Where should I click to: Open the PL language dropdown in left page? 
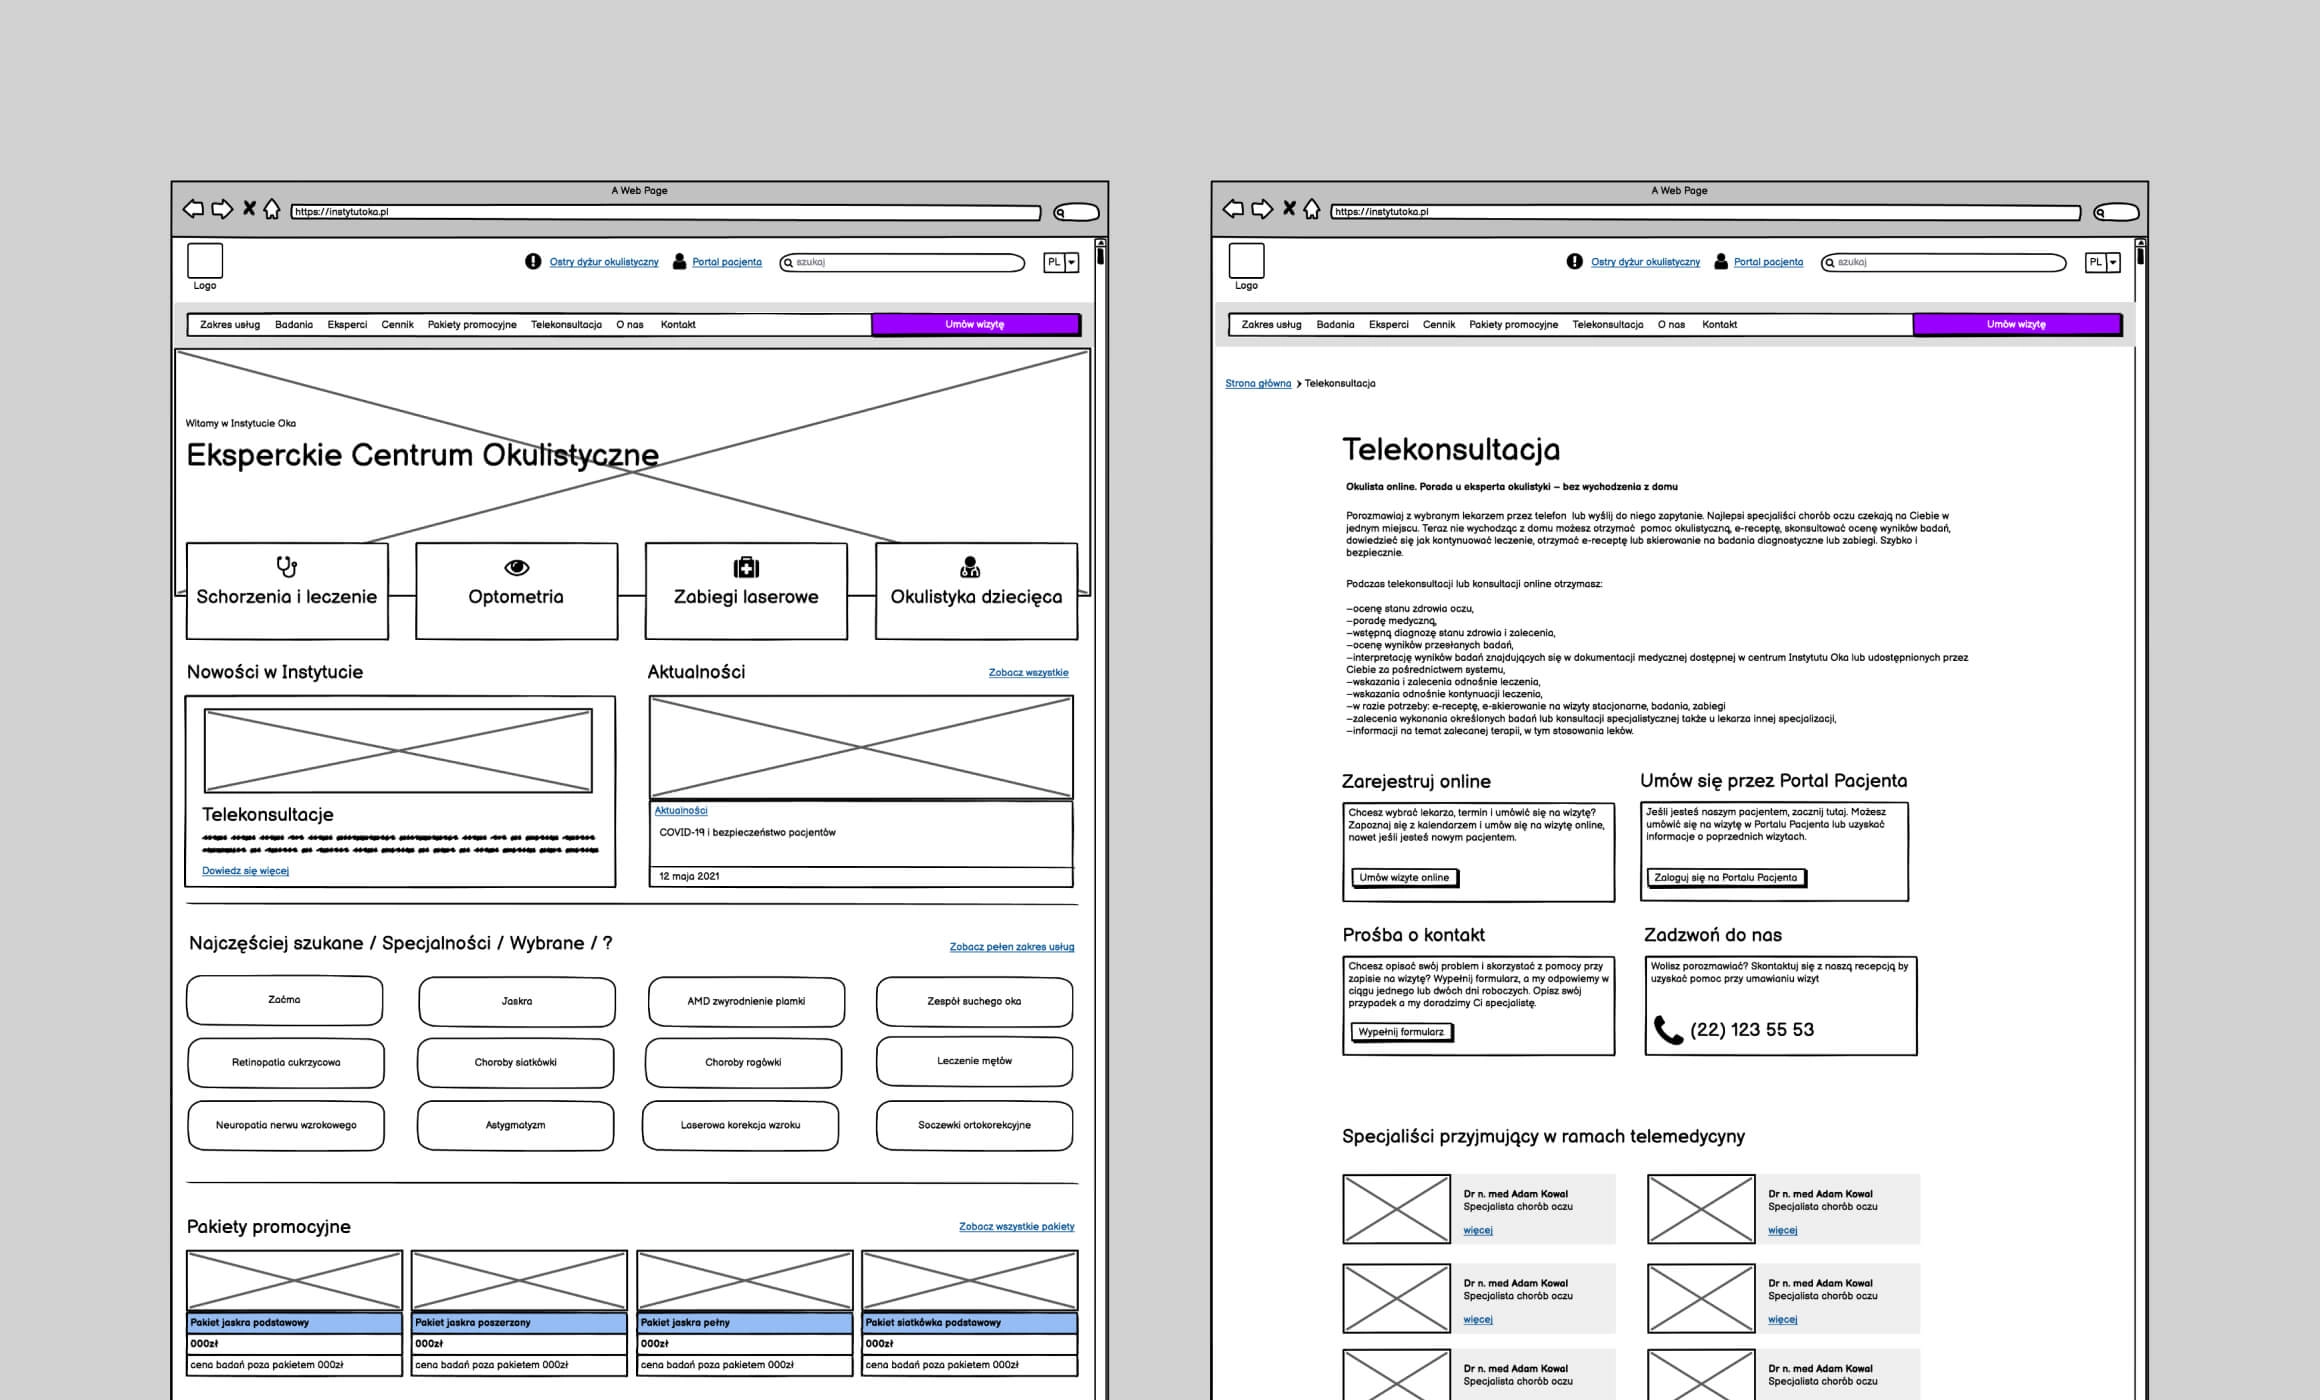pyautogui.click(x=1061, y=262)
